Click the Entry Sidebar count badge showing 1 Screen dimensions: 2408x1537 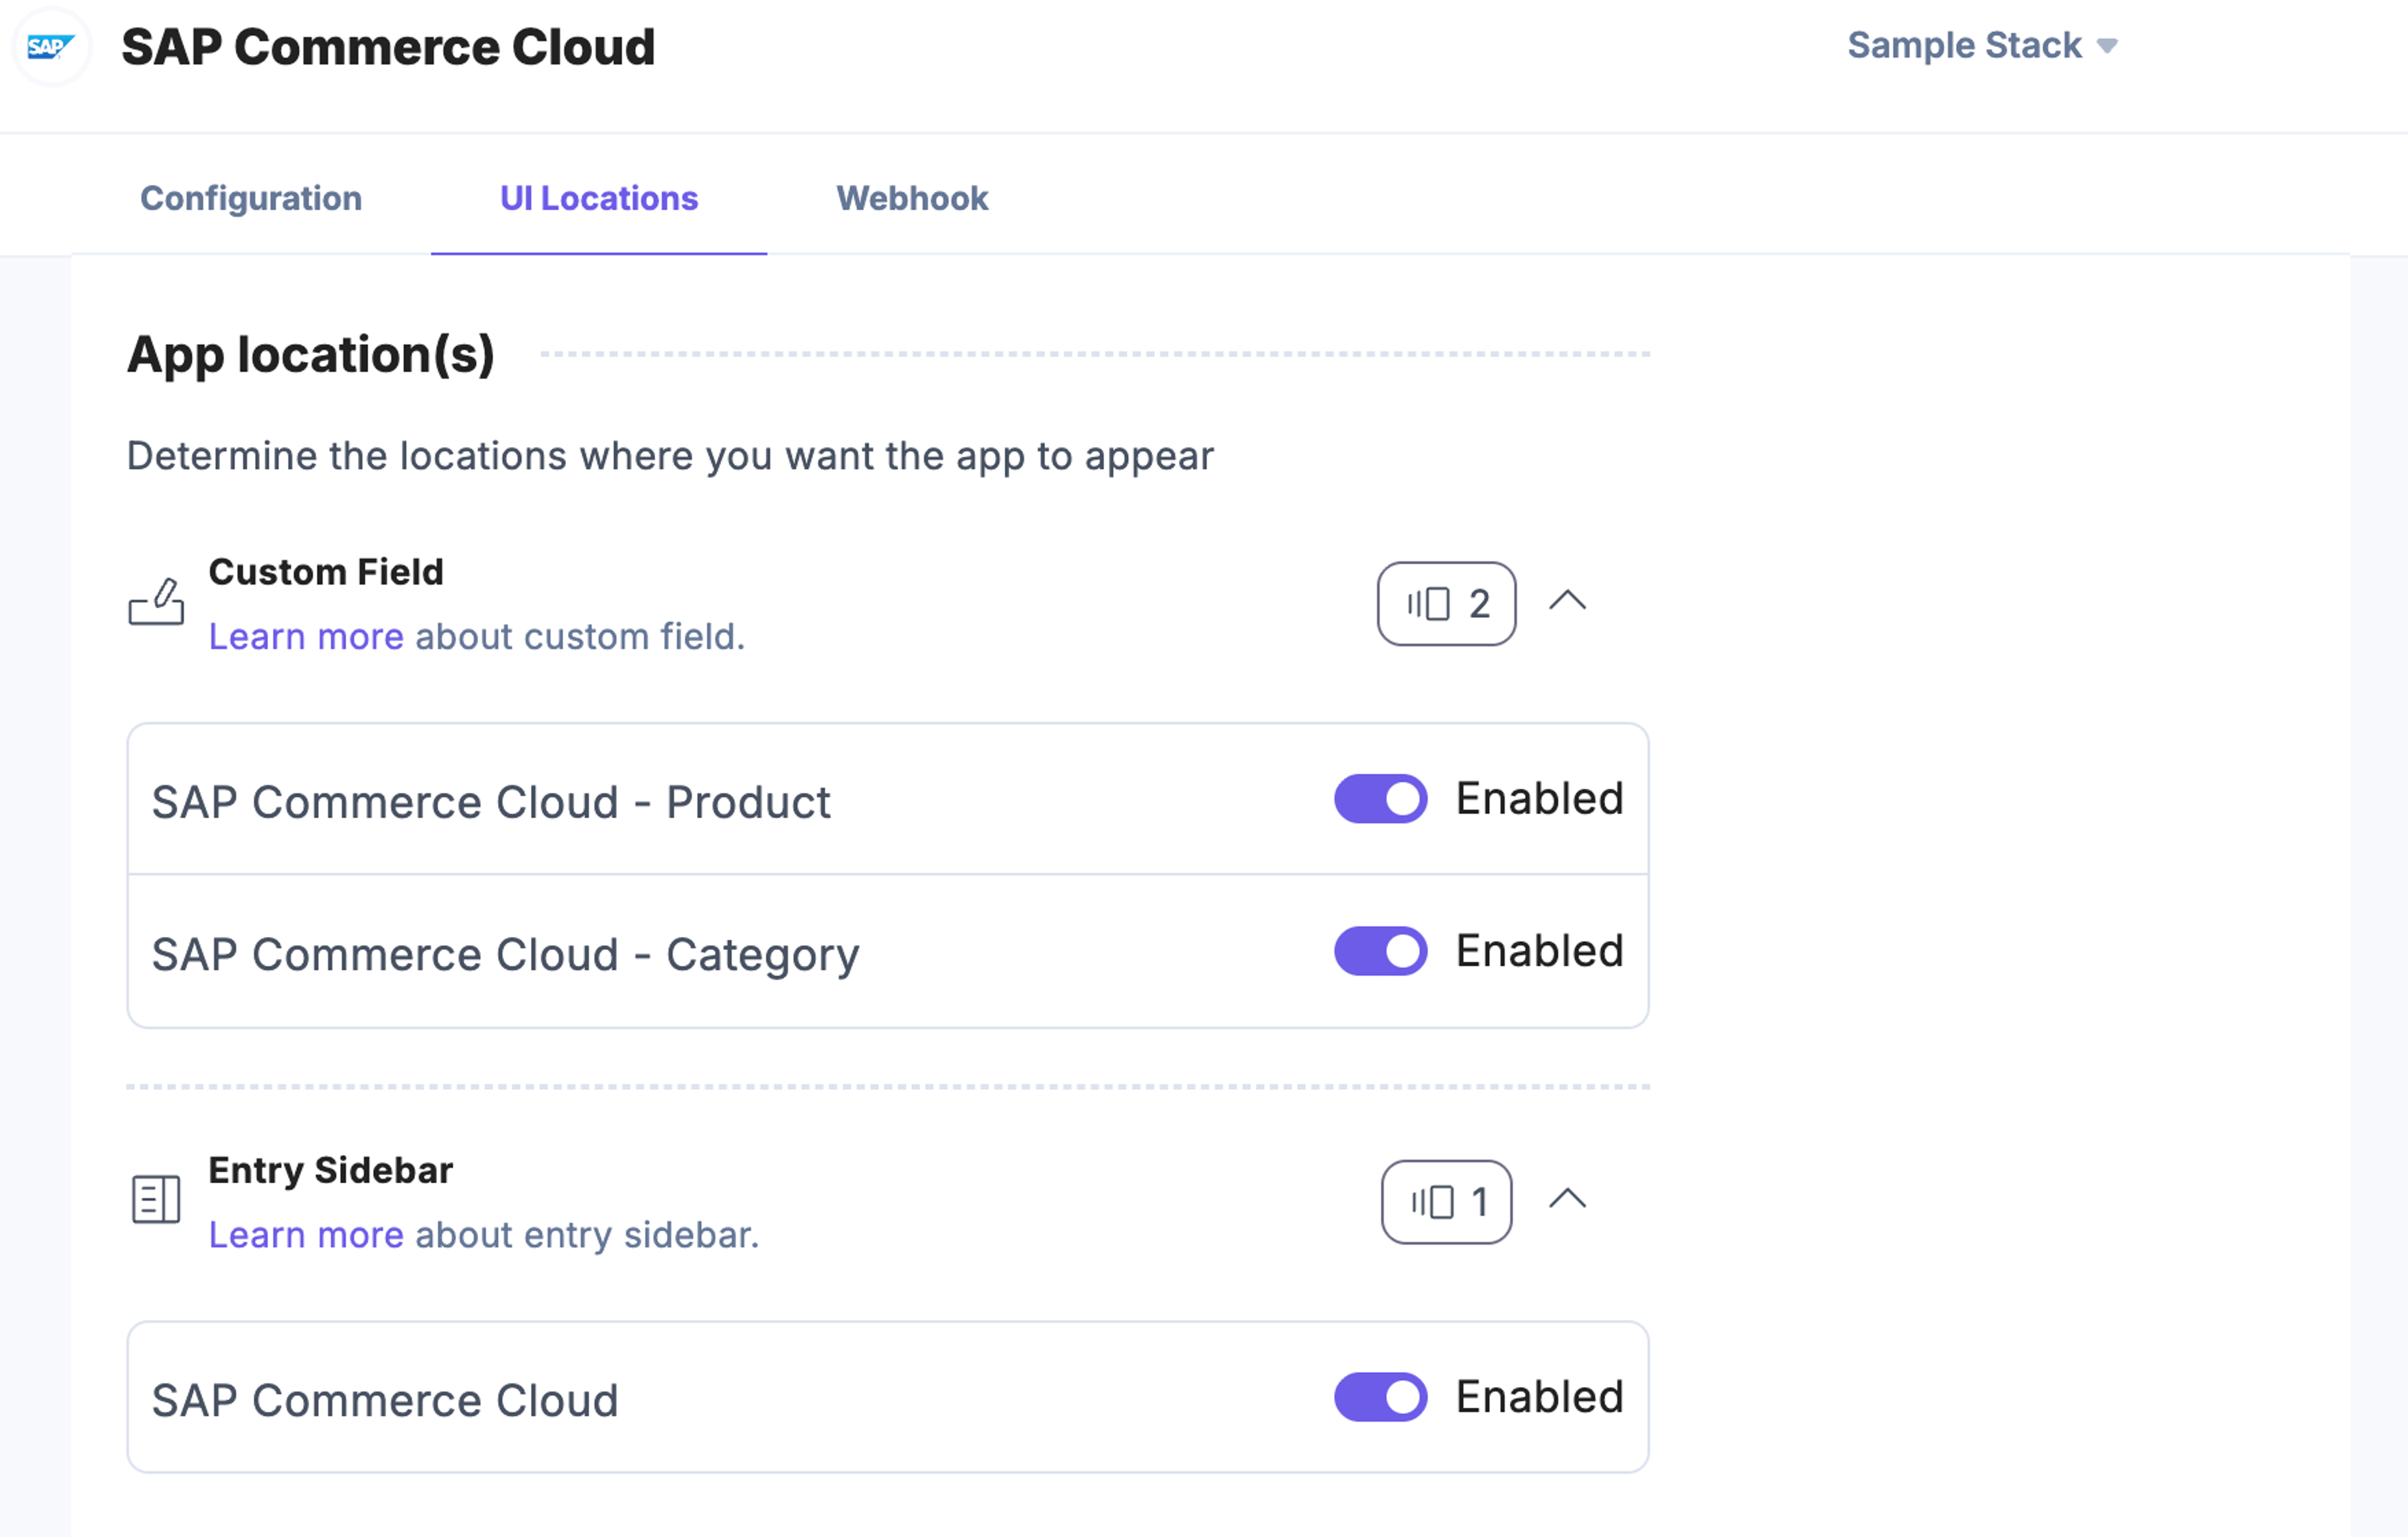(1446, 1201)
